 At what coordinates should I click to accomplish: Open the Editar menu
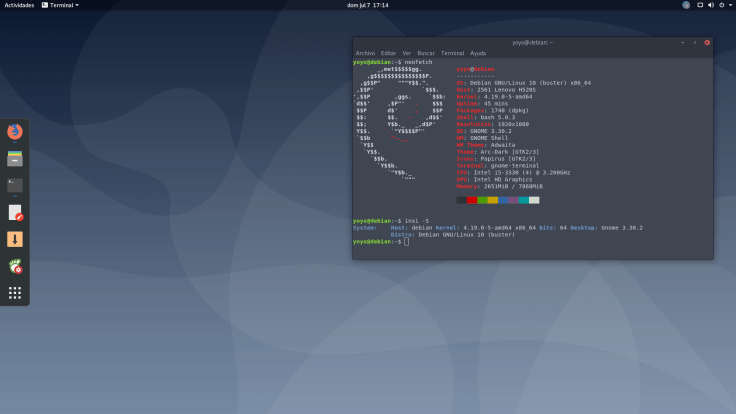(x=388, y=53)
